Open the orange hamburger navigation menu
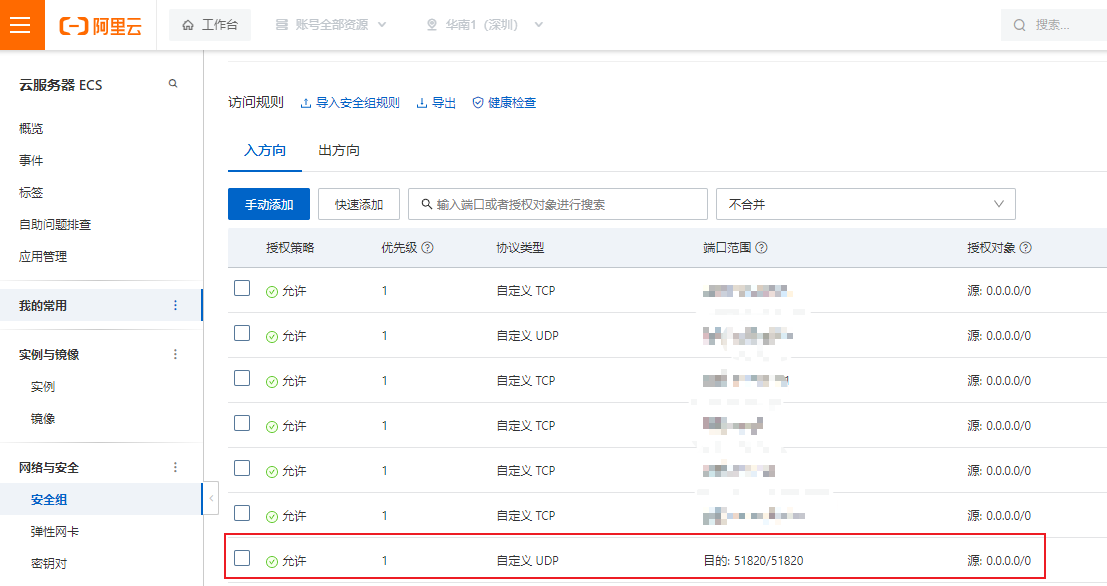The image size is (1107, 586). [22, 25]
